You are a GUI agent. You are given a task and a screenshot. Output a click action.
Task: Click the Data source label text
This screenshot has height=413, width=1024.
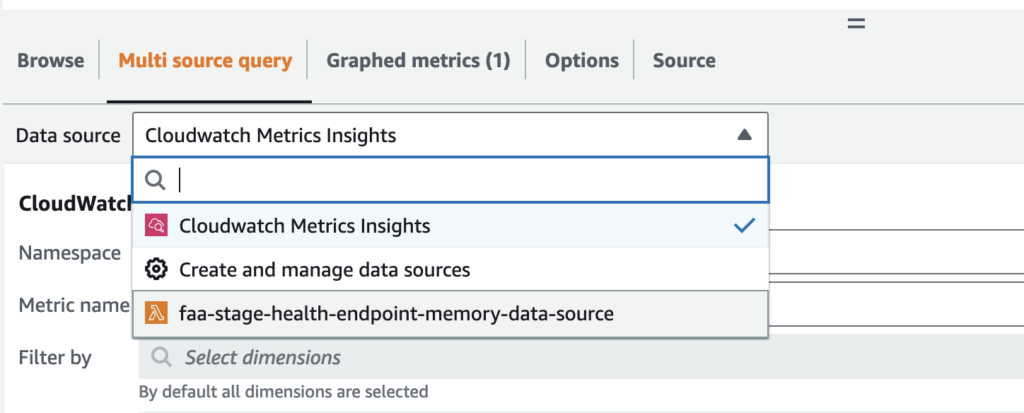pyautogui.click(x=69, y=136)
